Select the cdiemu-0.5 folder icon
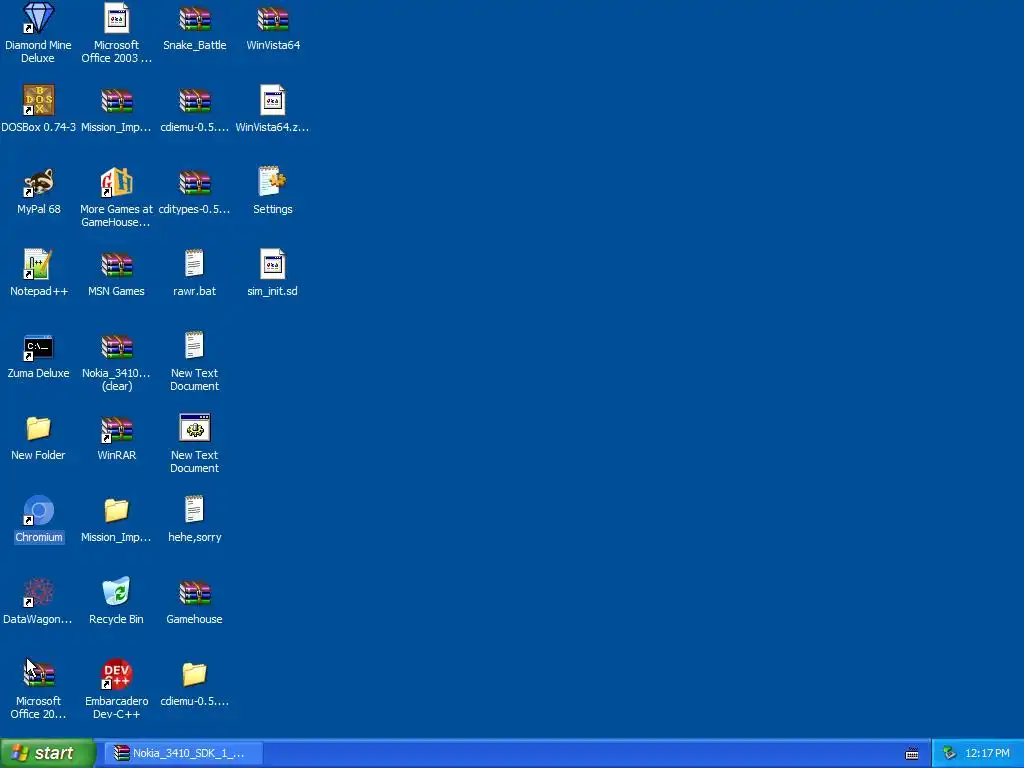1024x768 pixels. [x=195, y=675]
